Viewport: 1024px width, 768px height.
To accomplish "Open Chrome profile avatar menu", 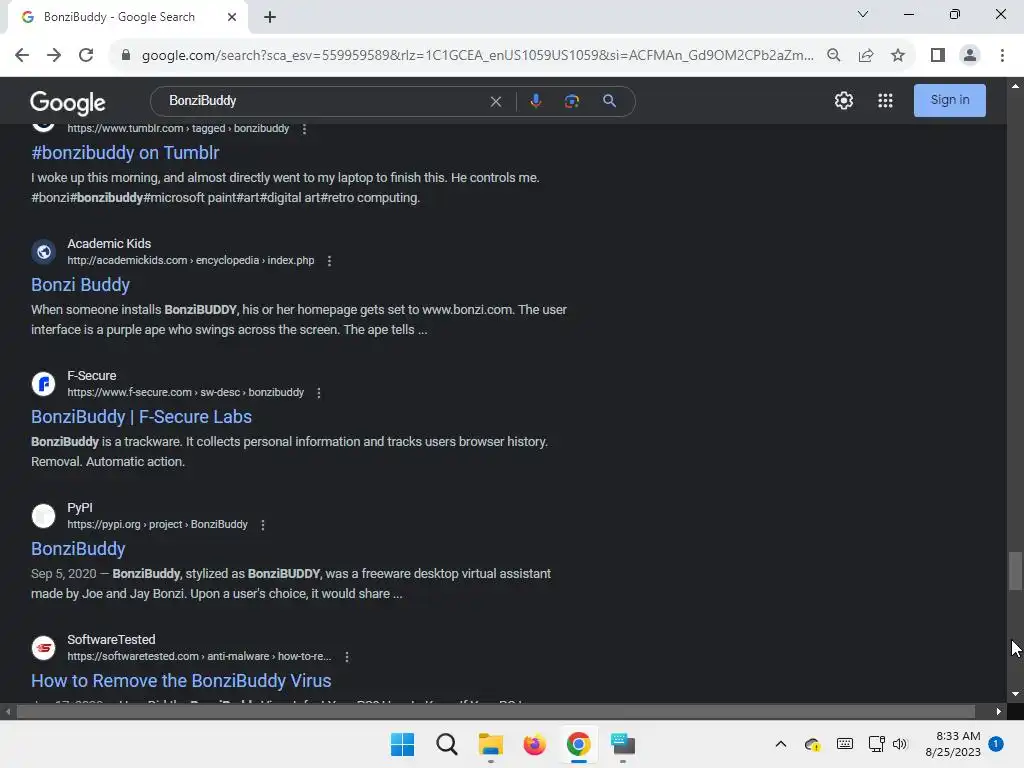I will click(x=970, y=56).
